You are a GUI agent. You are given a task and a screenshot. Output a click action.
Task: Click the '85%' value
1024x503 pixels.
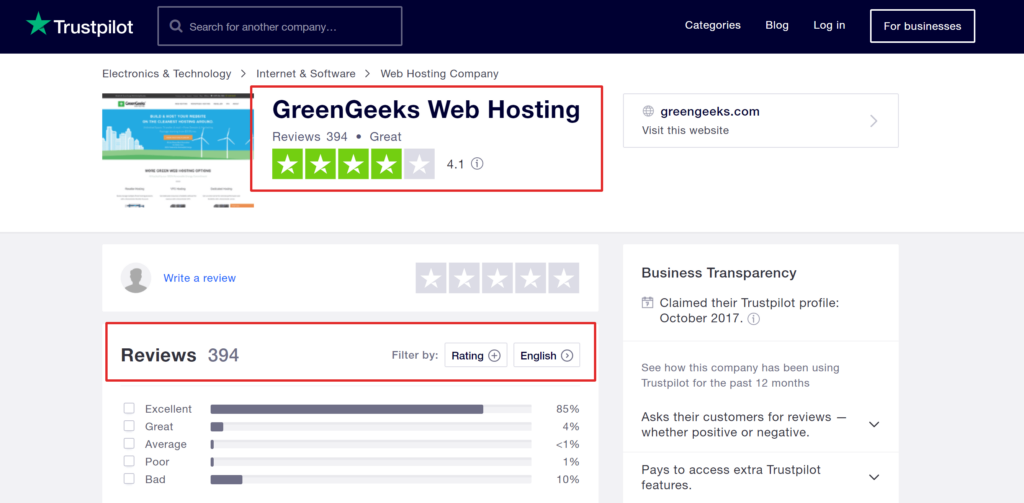(x=568, y=409)
